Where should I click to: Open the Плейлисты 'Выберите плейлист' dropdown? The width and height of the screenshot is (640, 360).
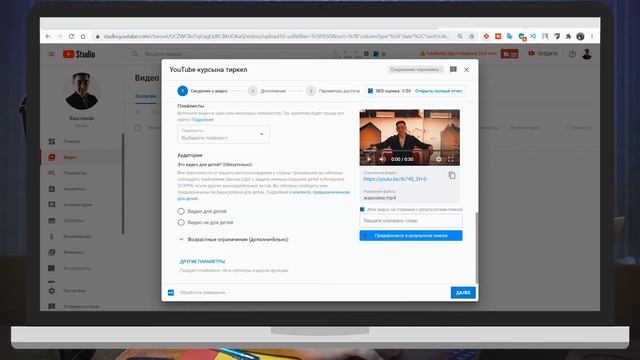pos(223,134)
